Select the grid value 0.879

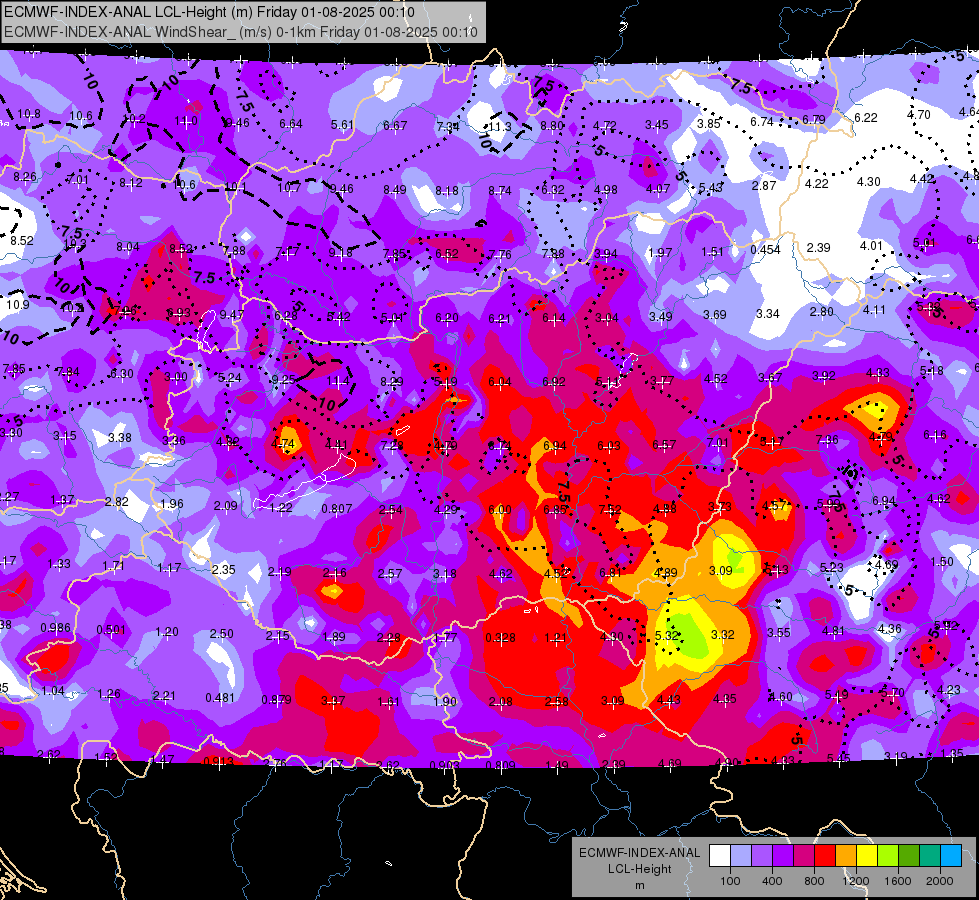[x=276, y=700]
